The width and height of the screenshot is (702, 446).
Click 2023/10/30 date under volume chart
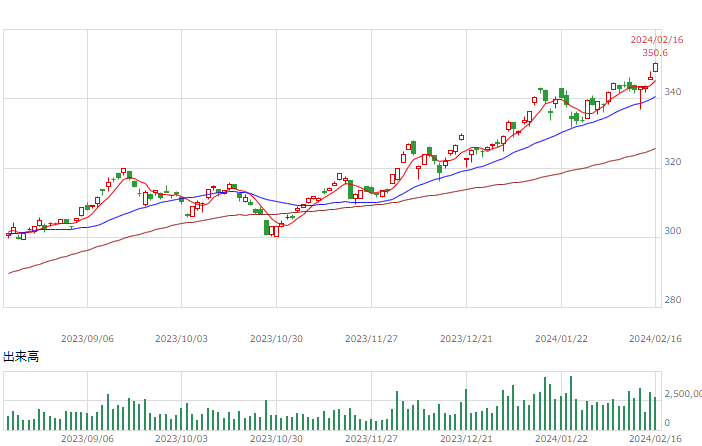276,438
